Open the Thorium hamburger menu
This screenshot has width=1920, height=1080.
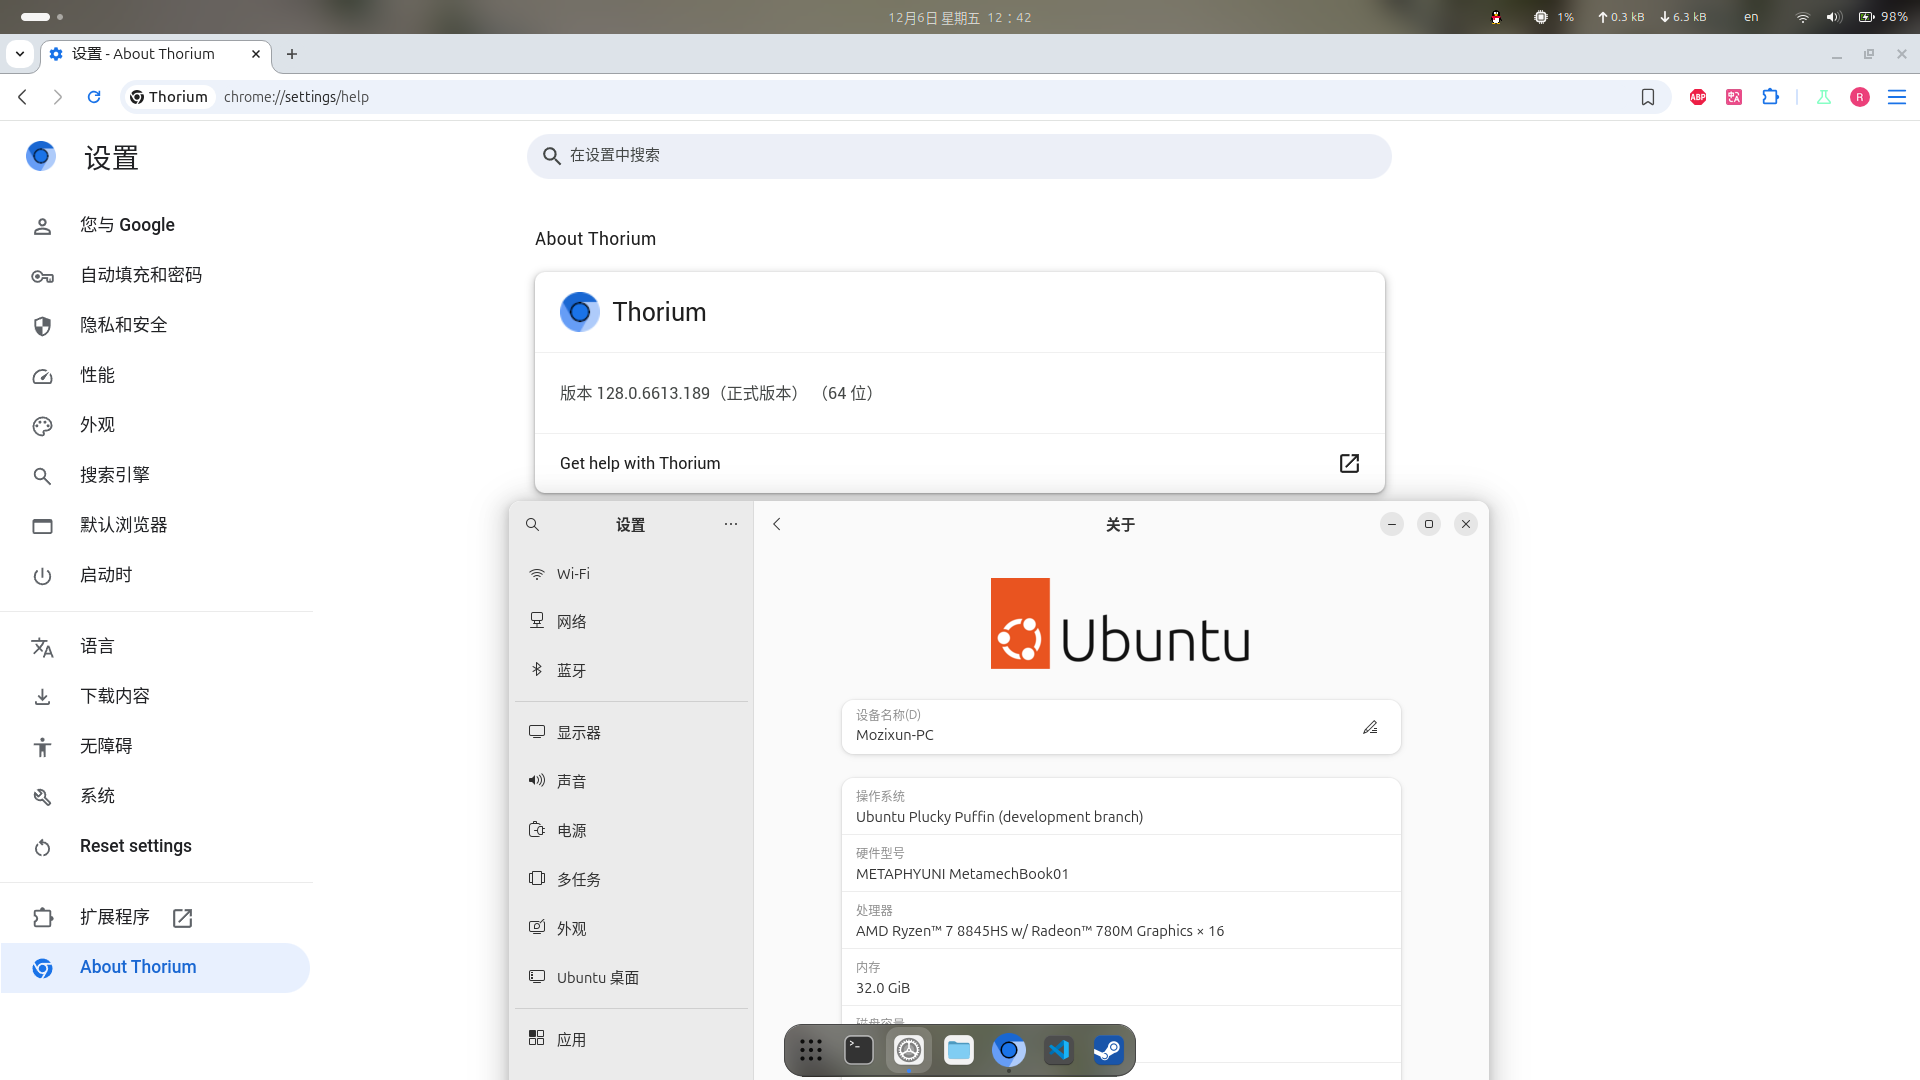pos(1897,97)
